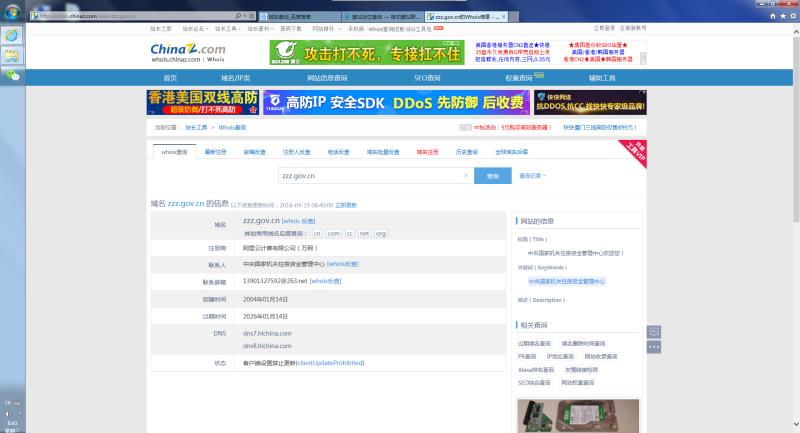Close the zzz.gov.cn Whois browser tab
This screenshot has width=800, height=433.
504,16
